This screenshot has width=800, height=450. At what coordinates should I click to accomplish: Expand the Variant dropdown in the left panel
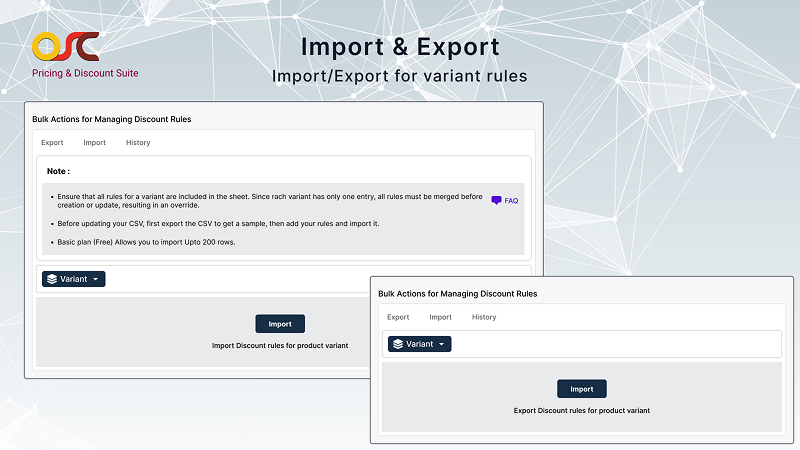73,279
